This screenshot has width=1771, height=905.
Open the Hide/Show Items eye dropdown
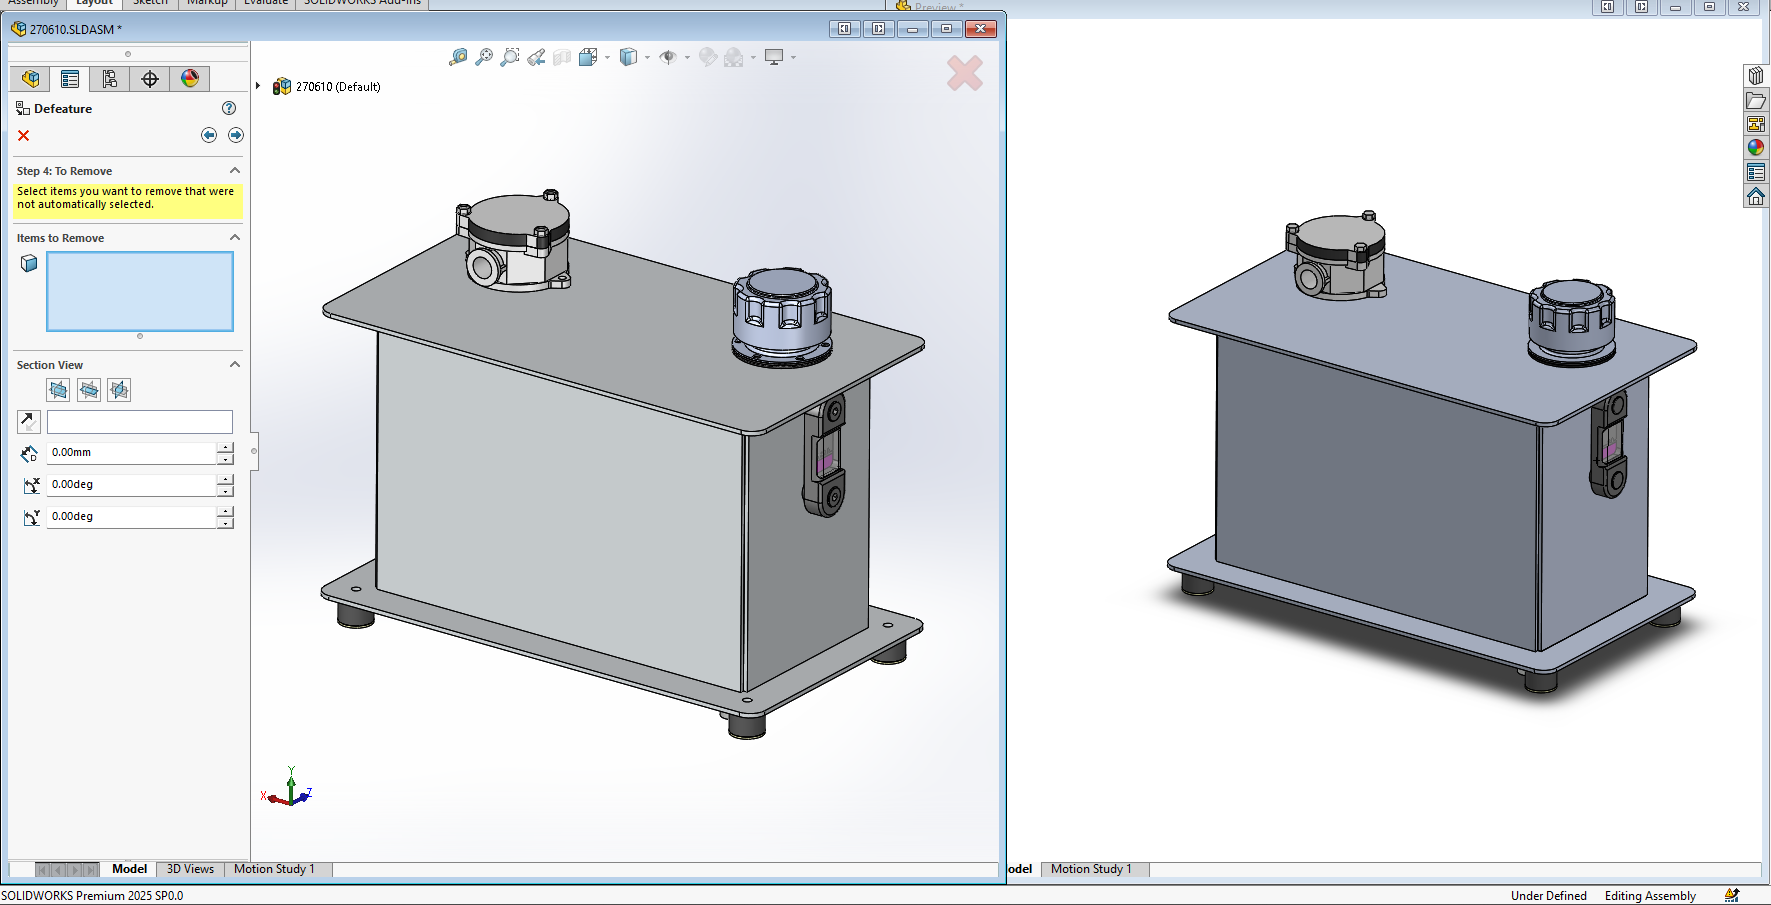[687, 58]
